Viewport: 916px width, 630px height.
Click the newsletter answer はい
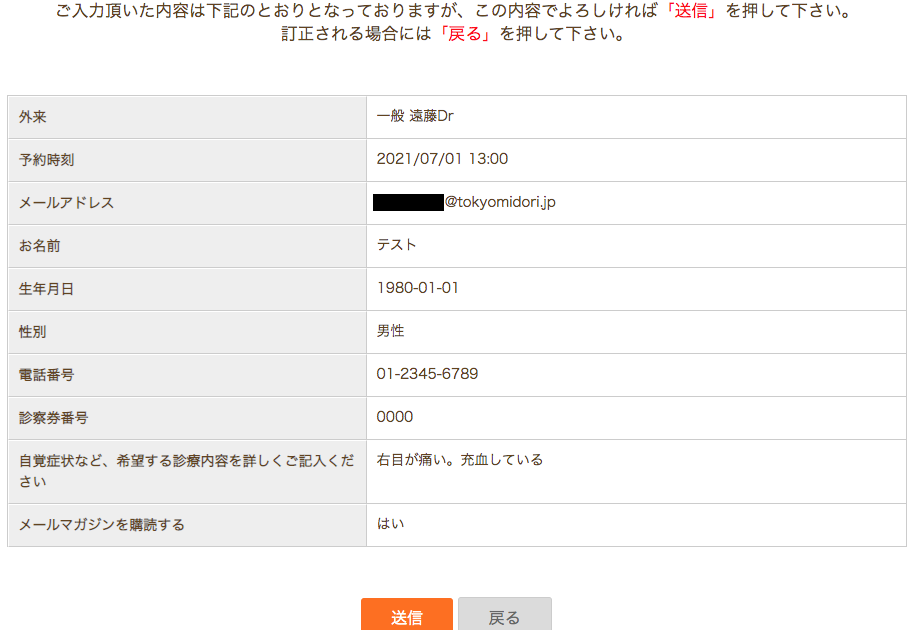390,524
